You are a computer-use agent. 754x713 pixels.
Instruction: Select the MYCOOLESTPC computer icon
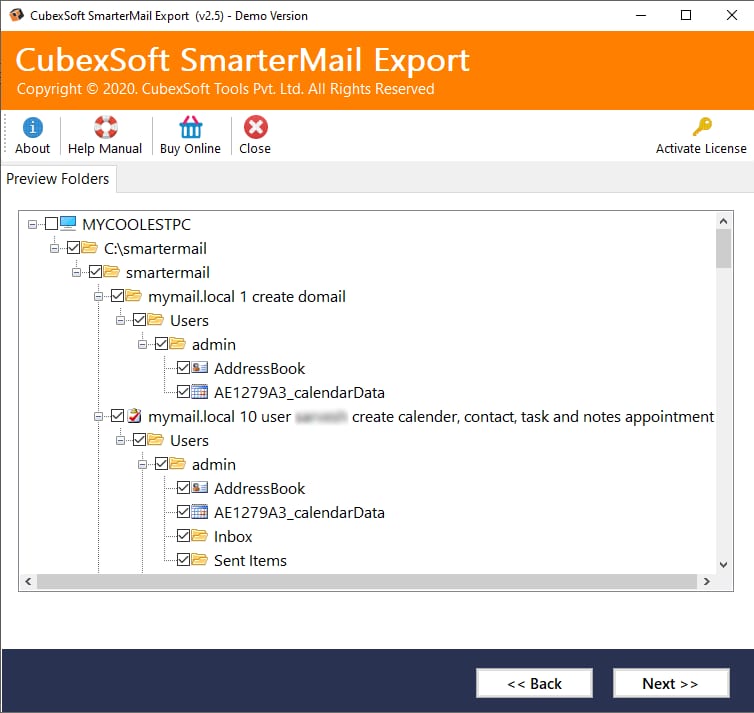(68, 223)
